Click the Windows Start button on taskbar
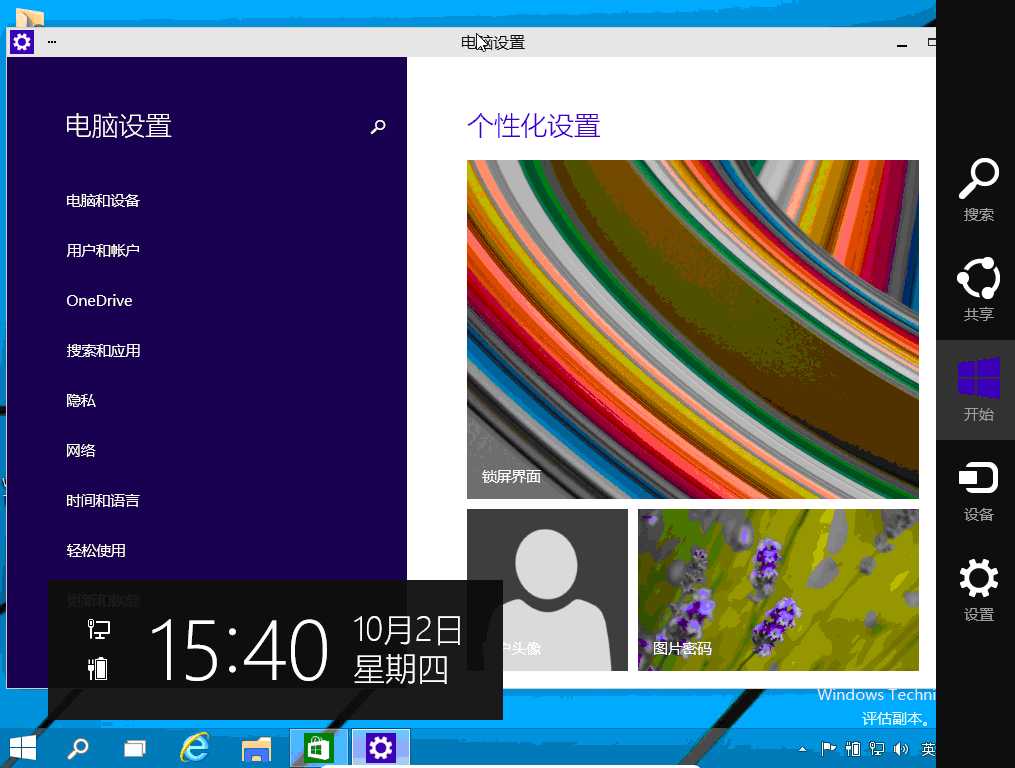1015x768 pixels. pyautogui.click(x=23, y=749)
